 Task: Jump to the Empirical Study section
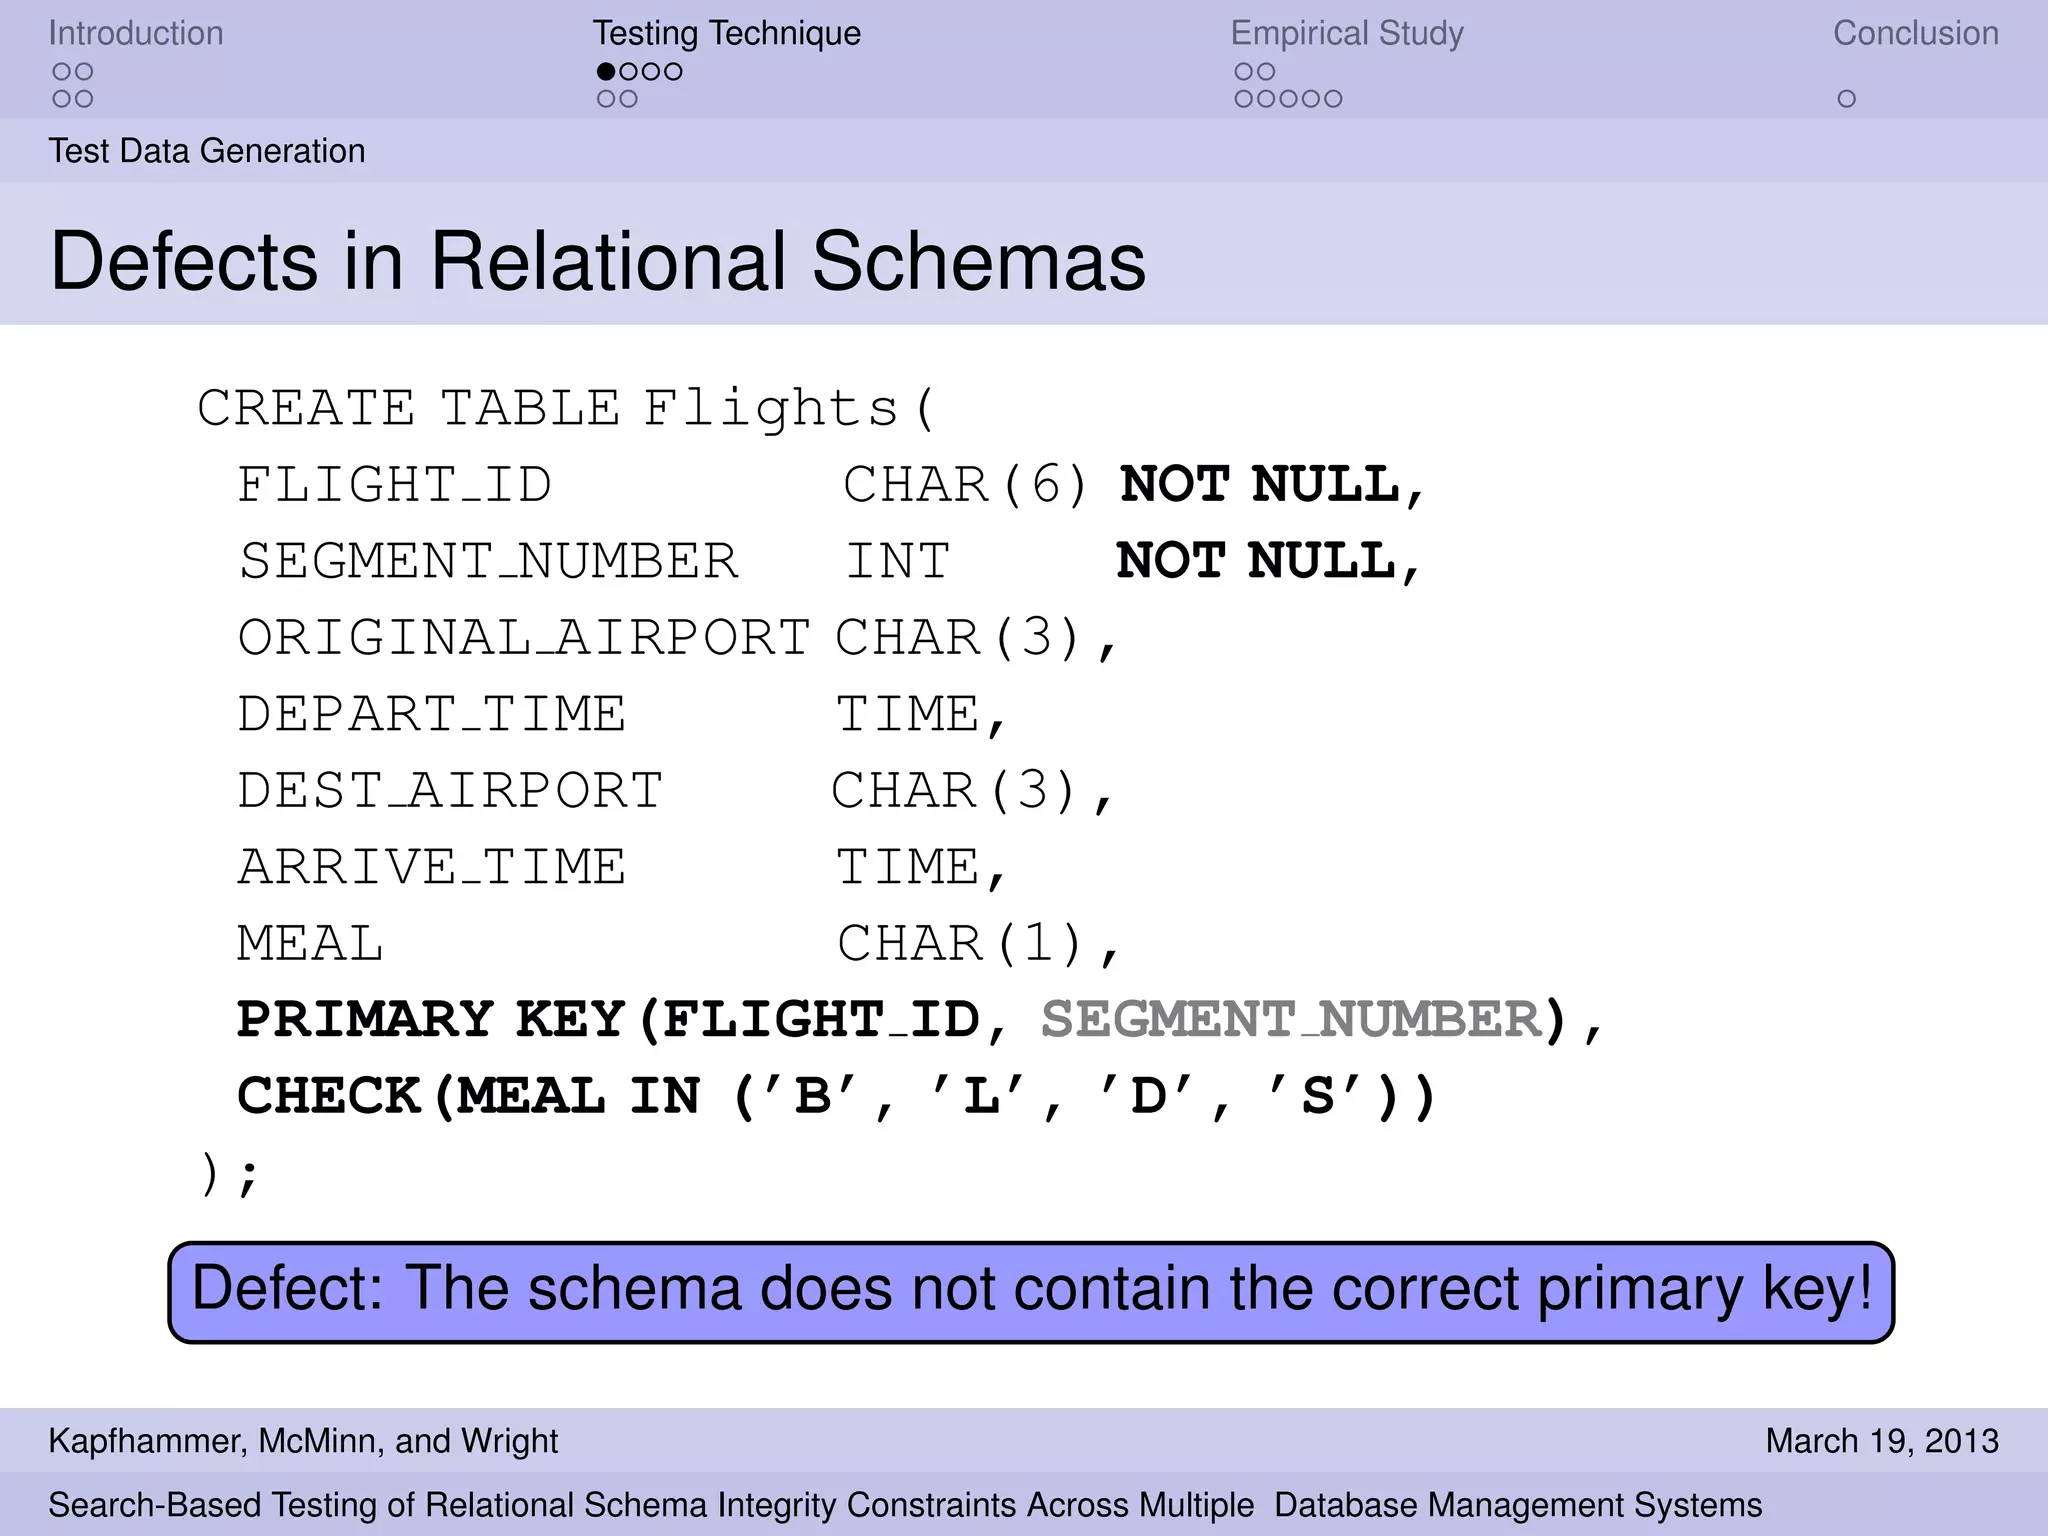click(1346, 33)
